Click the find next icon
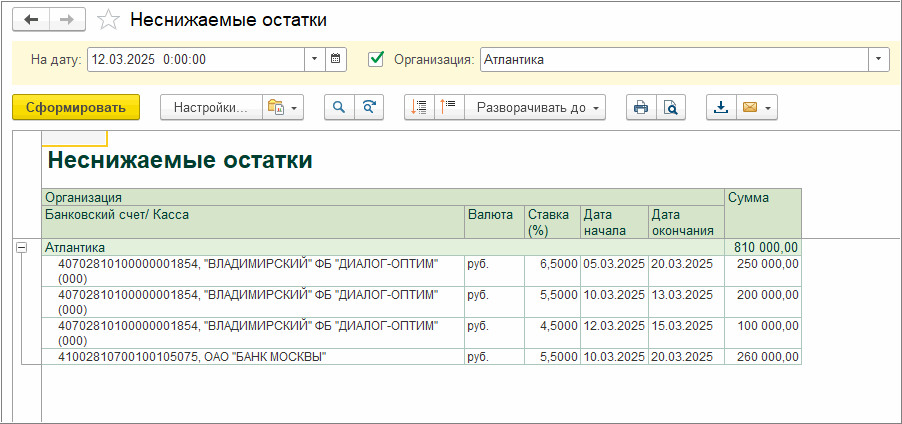This screenshot has height=424, width=902. pos(369,108)
